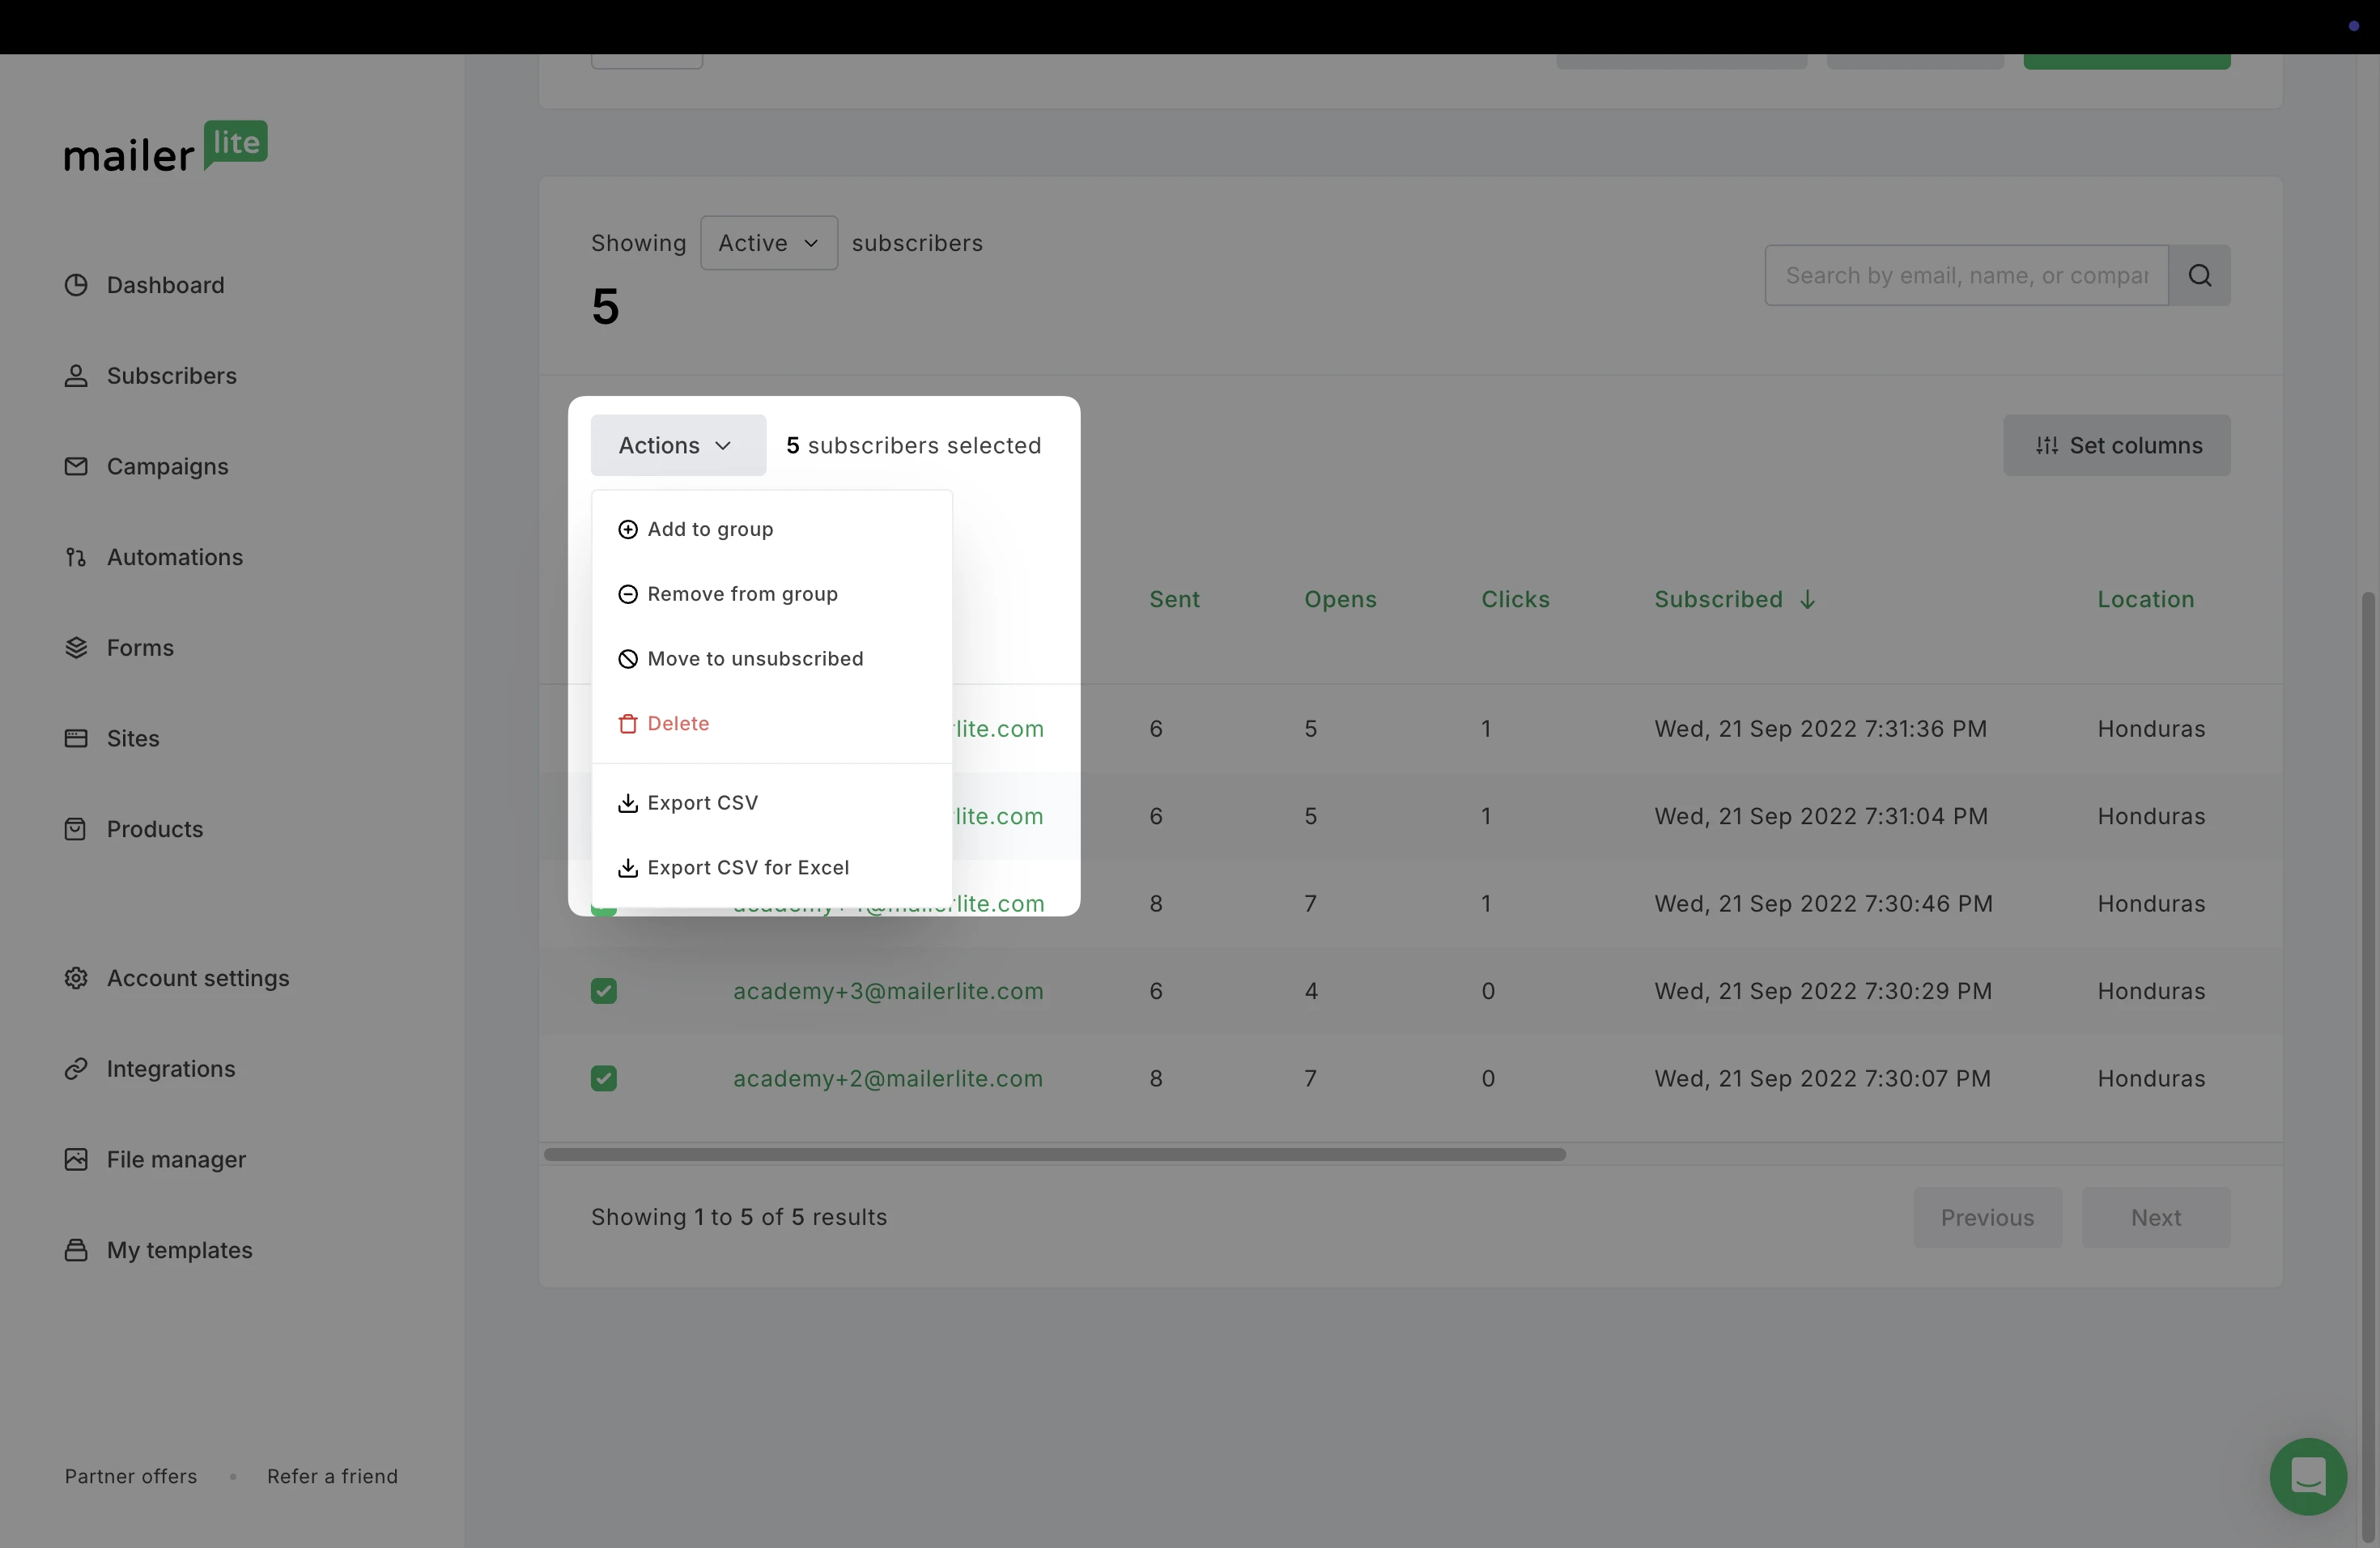Image resolution: width=2380 pixels, height=1548 pixels.
Task: Select Export CSV for Excel option
Action: point(747,868)
